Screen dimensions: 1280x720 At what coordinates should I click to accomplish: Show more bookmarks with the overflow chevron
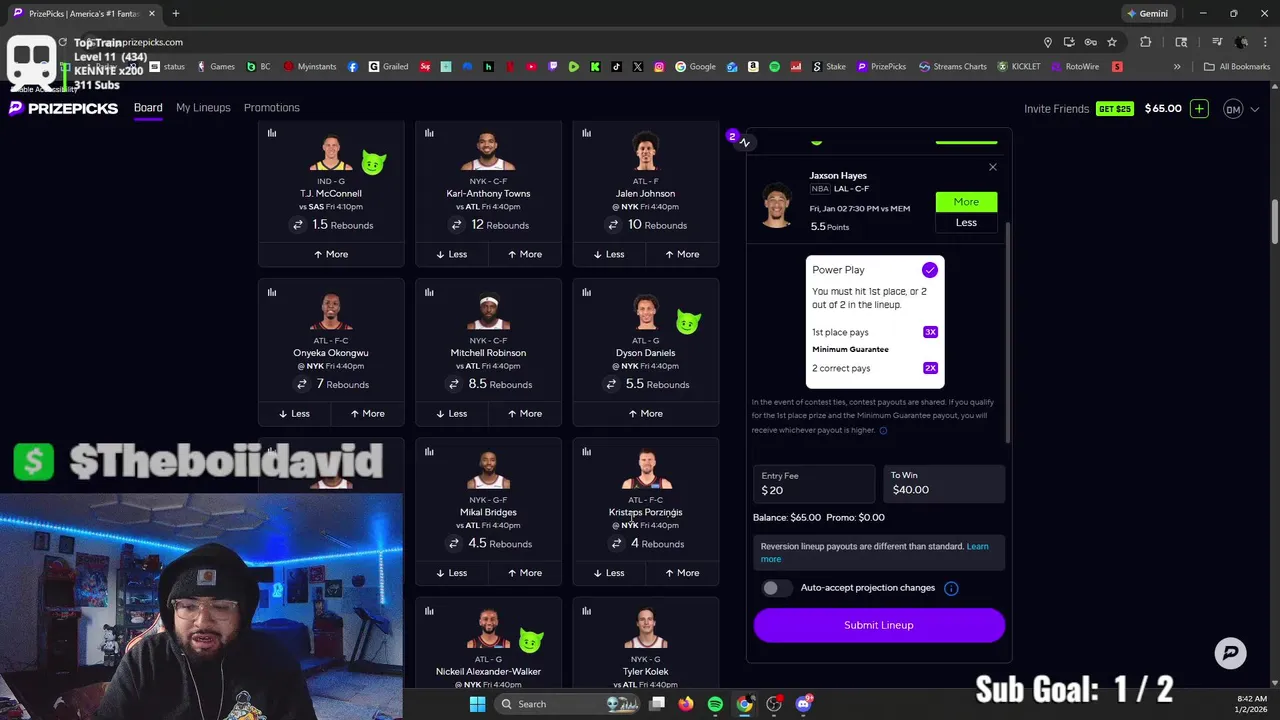[x=1177, y=67]
